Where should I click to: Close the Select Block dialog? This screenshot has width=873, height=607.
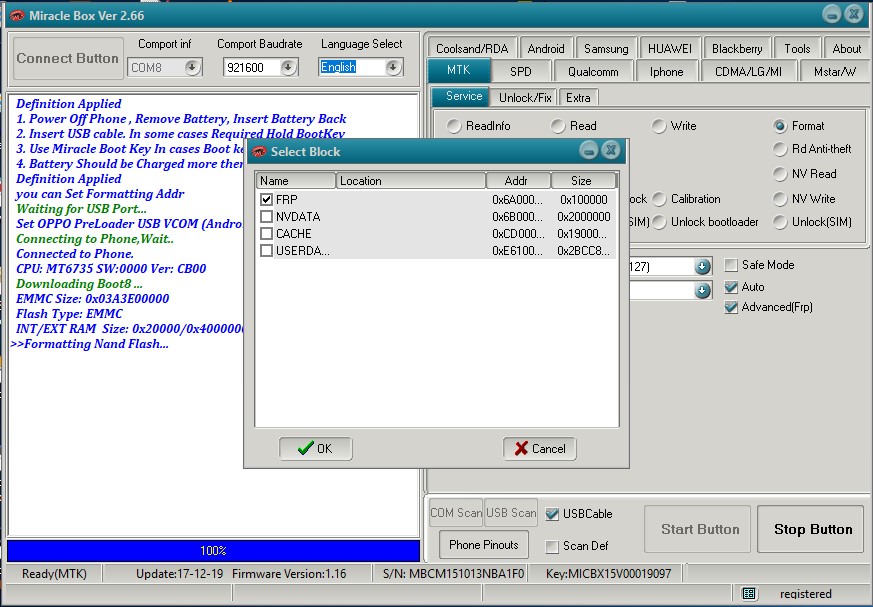[x=611, y=150]
